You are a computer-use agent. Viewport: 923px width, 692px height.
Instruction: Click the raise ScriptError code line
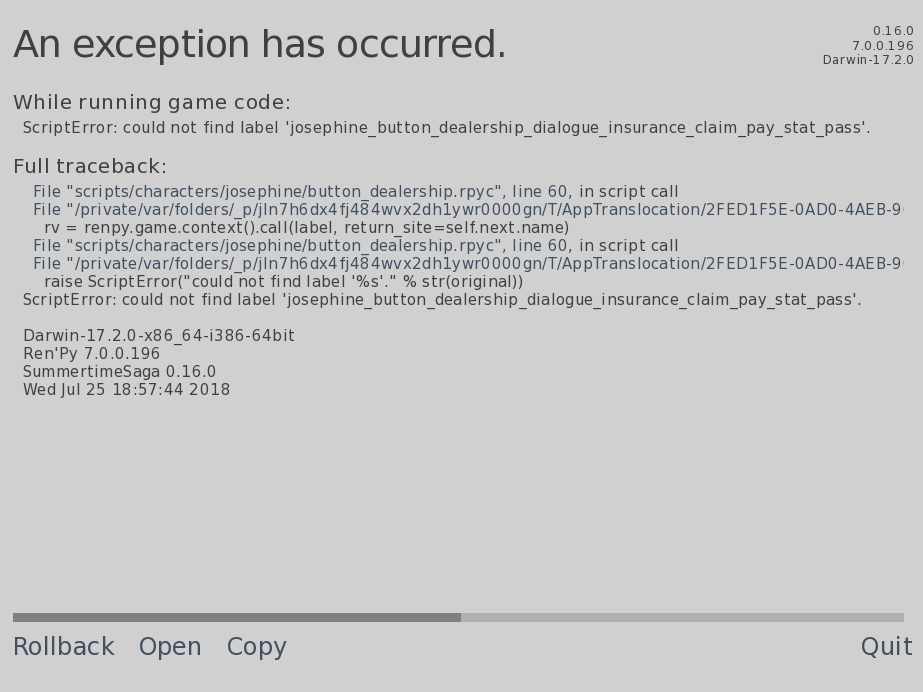(283, 282)
